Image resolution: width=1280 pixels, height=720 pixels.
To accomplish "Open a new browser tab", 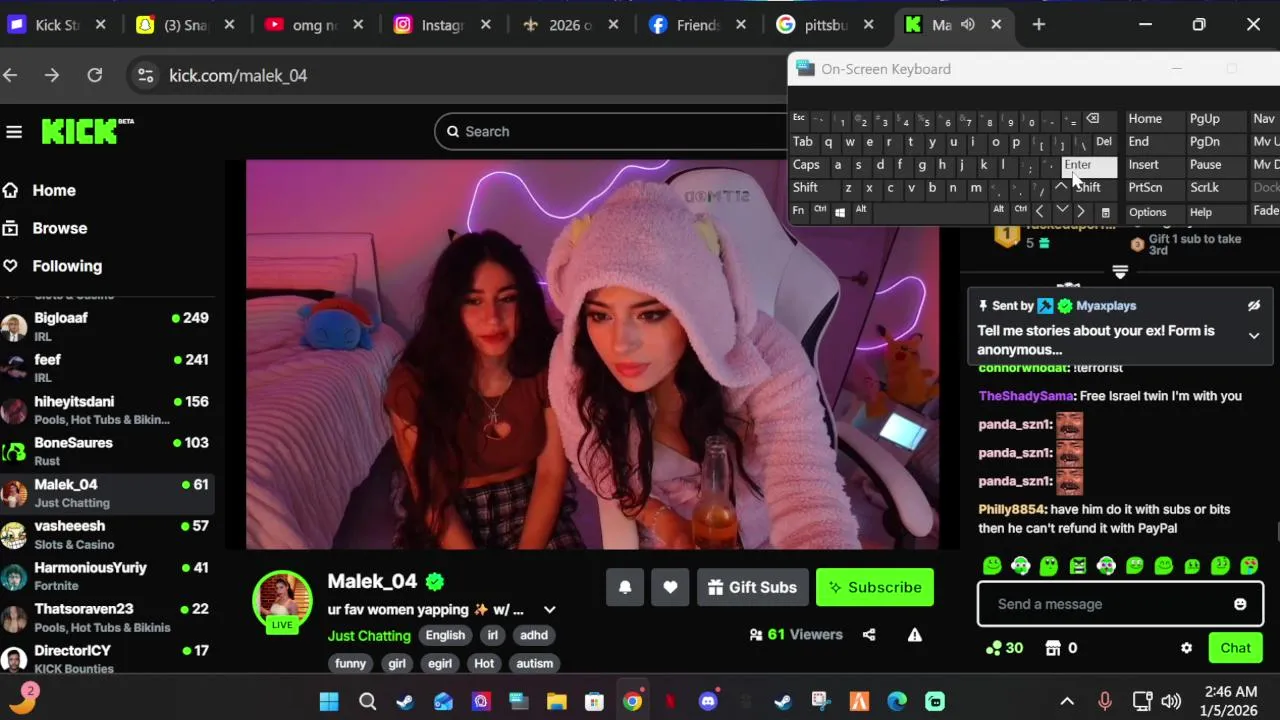I will [x=1038, y=24].
